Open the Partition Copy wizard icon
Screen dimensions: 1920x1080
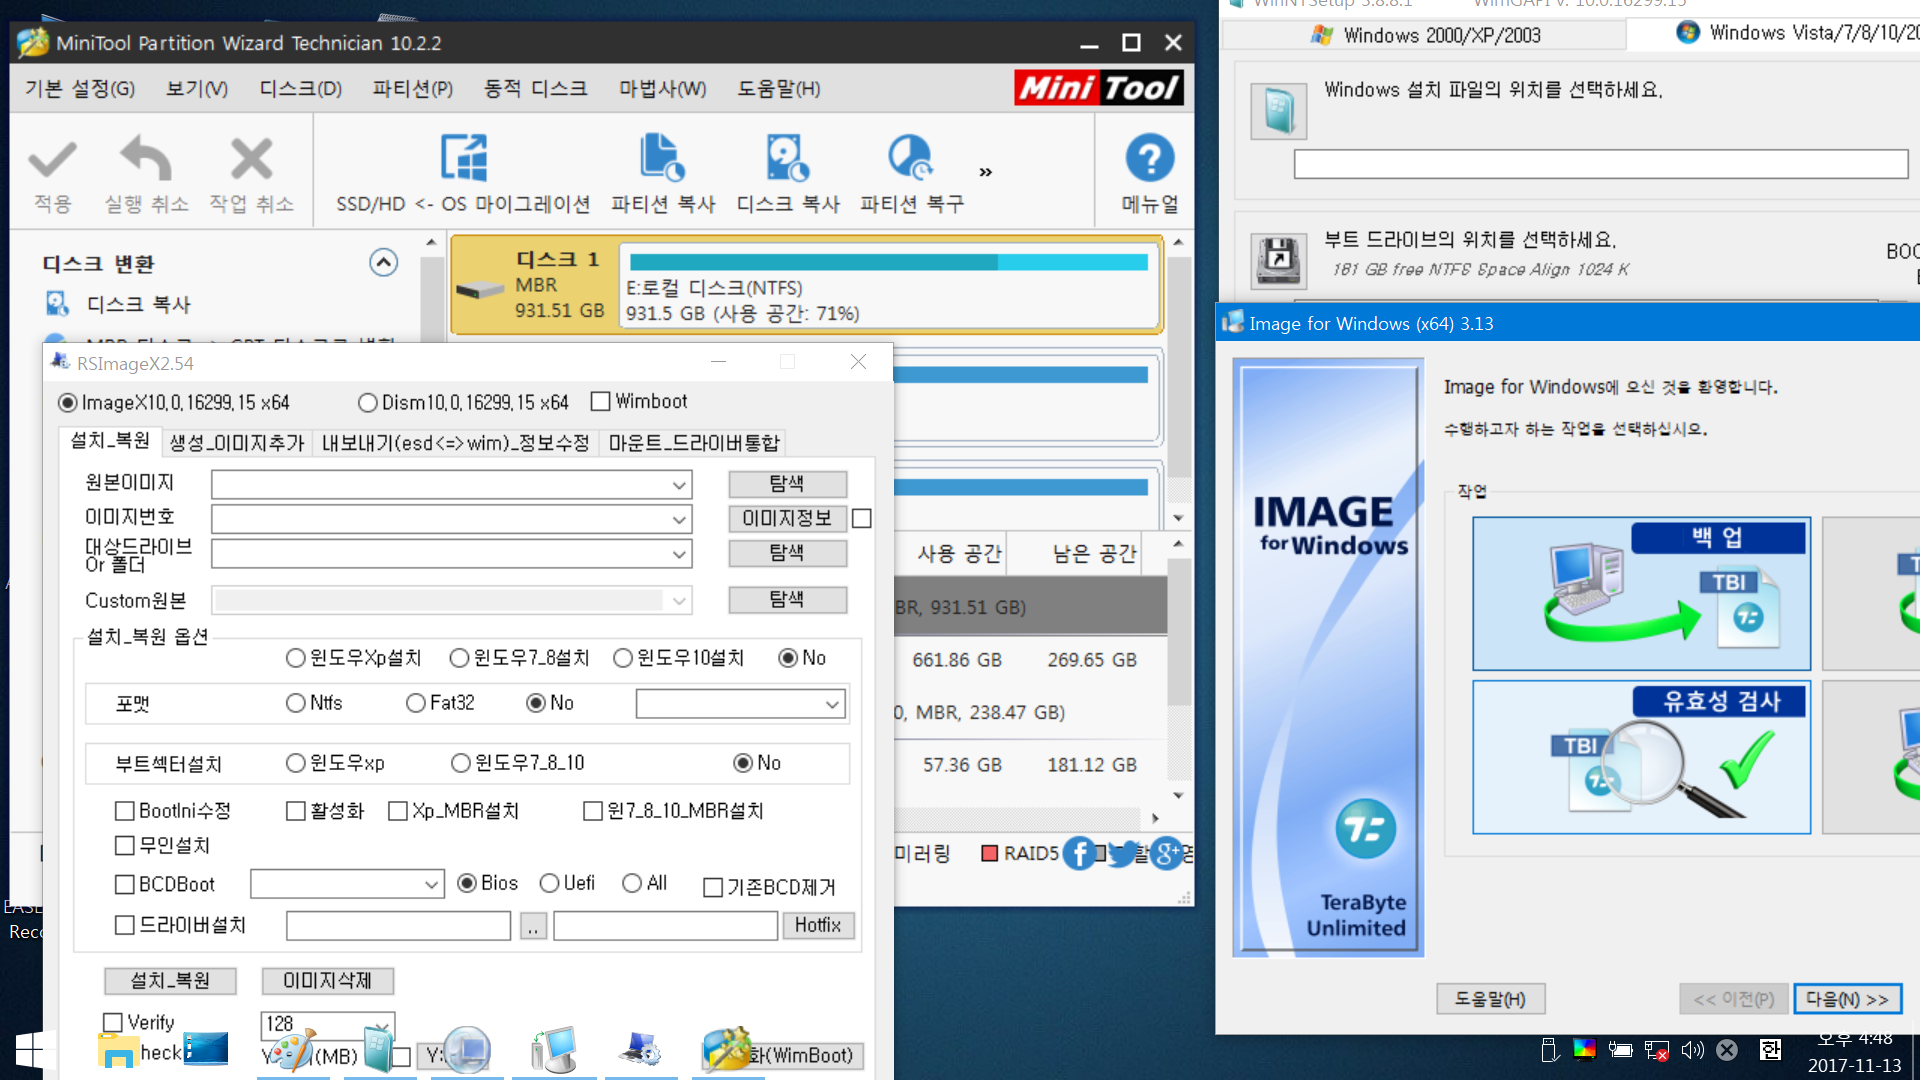[x=662, y=158]
